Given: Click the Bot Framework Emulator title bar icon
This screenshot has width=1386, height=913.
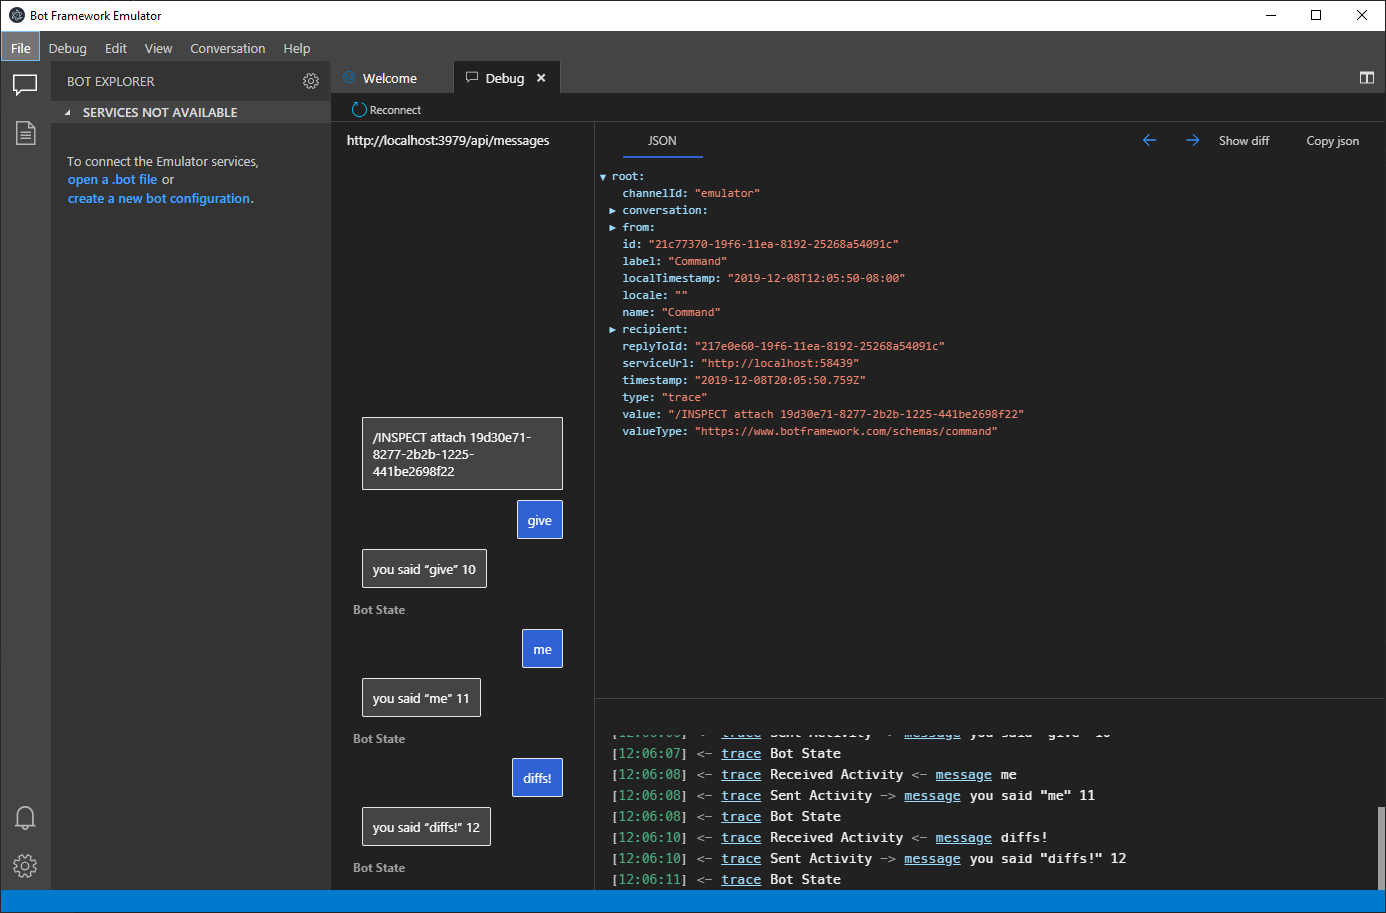Looking at the screenshot, I should point(17,15).
